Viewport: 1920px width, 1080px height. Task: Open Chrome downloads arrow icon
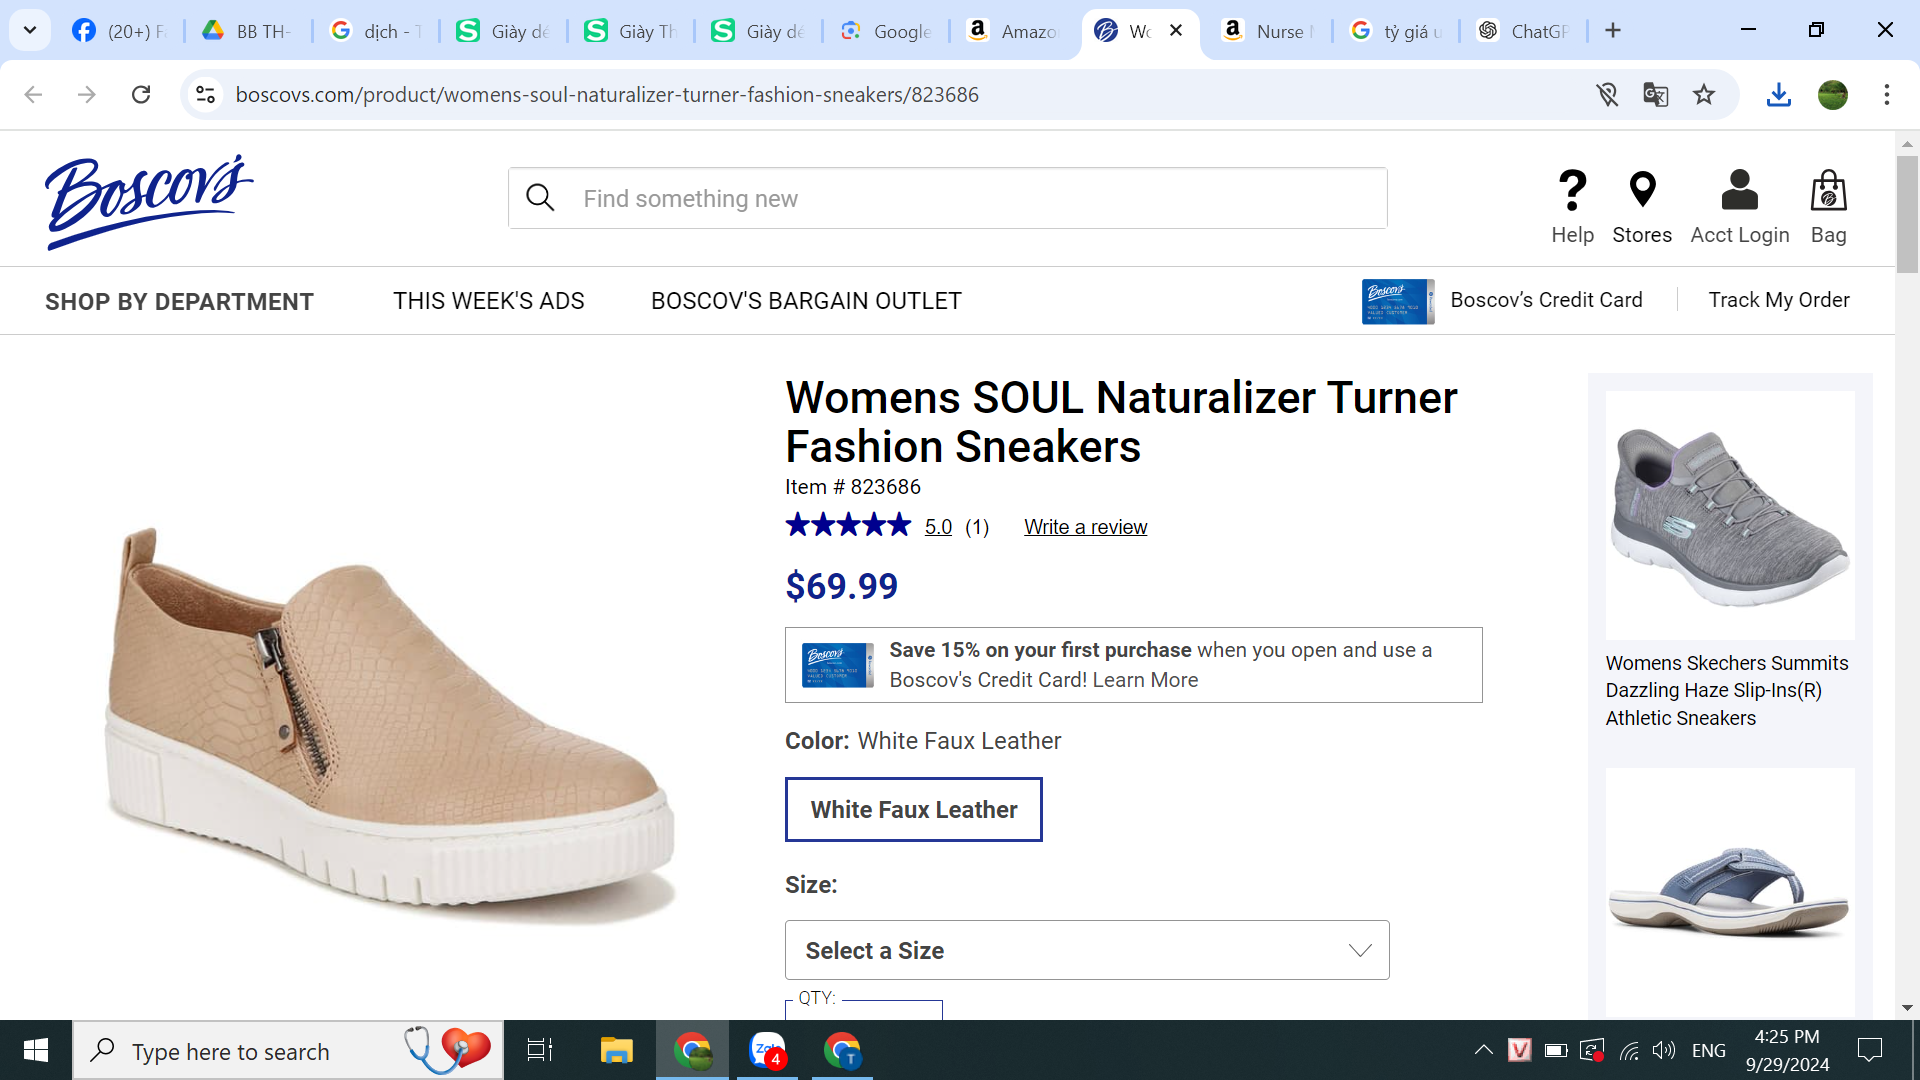[x=1778, y=95]
